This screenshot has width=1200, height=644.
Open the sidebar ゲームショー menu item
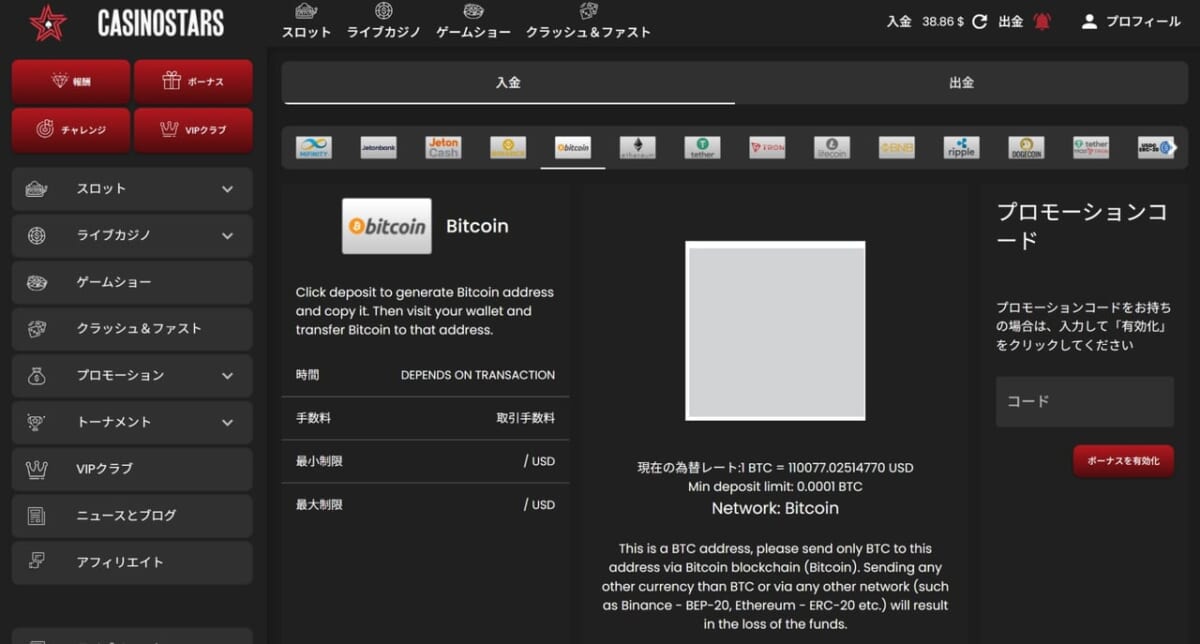[x=132, y=282]
